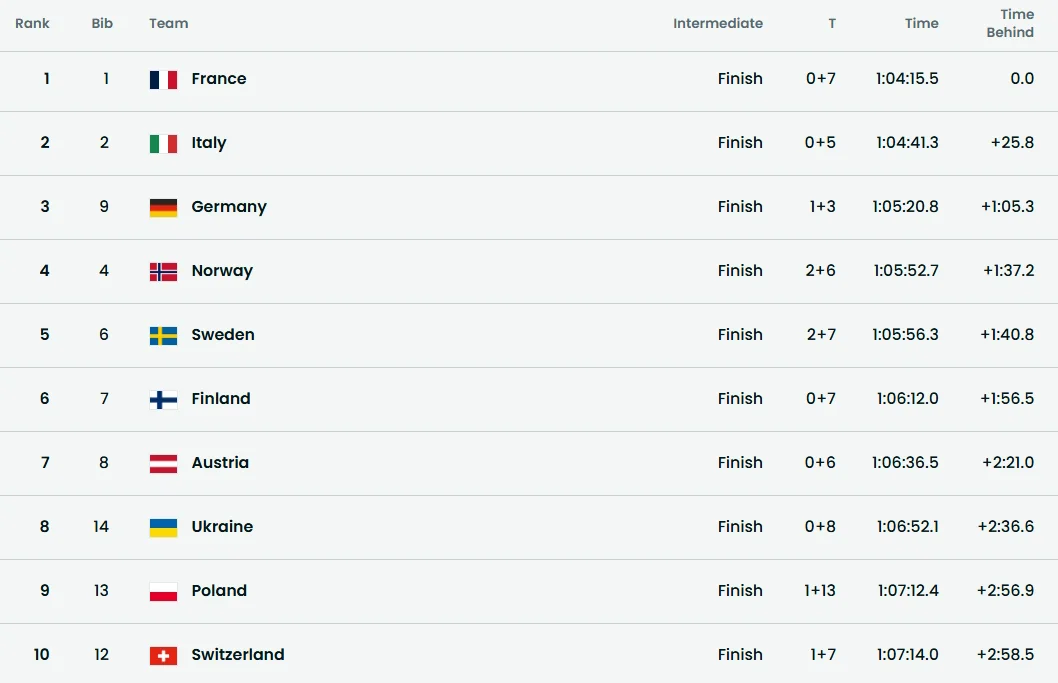Select the Poland flag icon
Viewport: 1058px width, 683px height.
163,591
